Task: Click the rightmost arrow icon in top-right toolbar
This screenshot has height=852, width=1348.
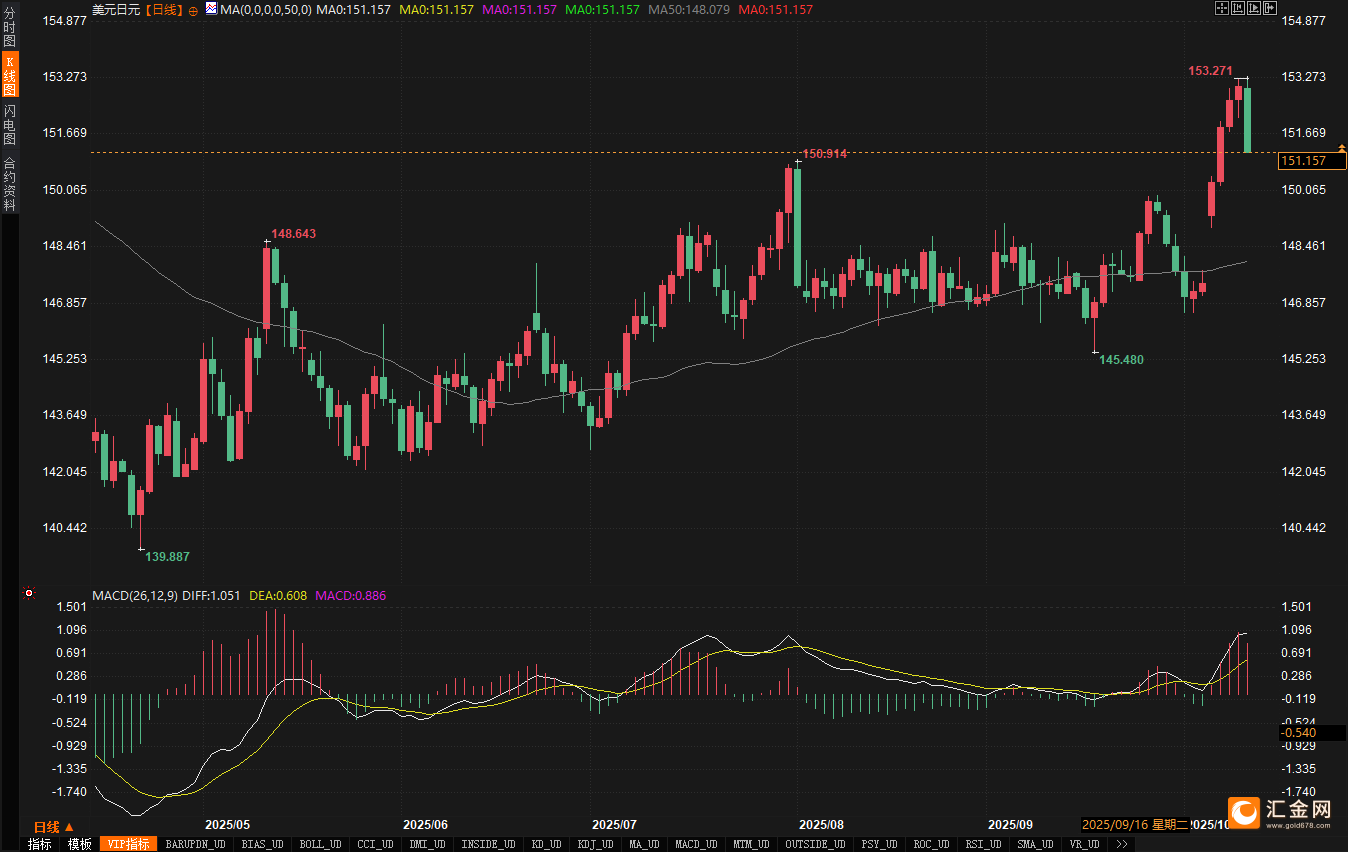Action: click(x=1270, y=8)
